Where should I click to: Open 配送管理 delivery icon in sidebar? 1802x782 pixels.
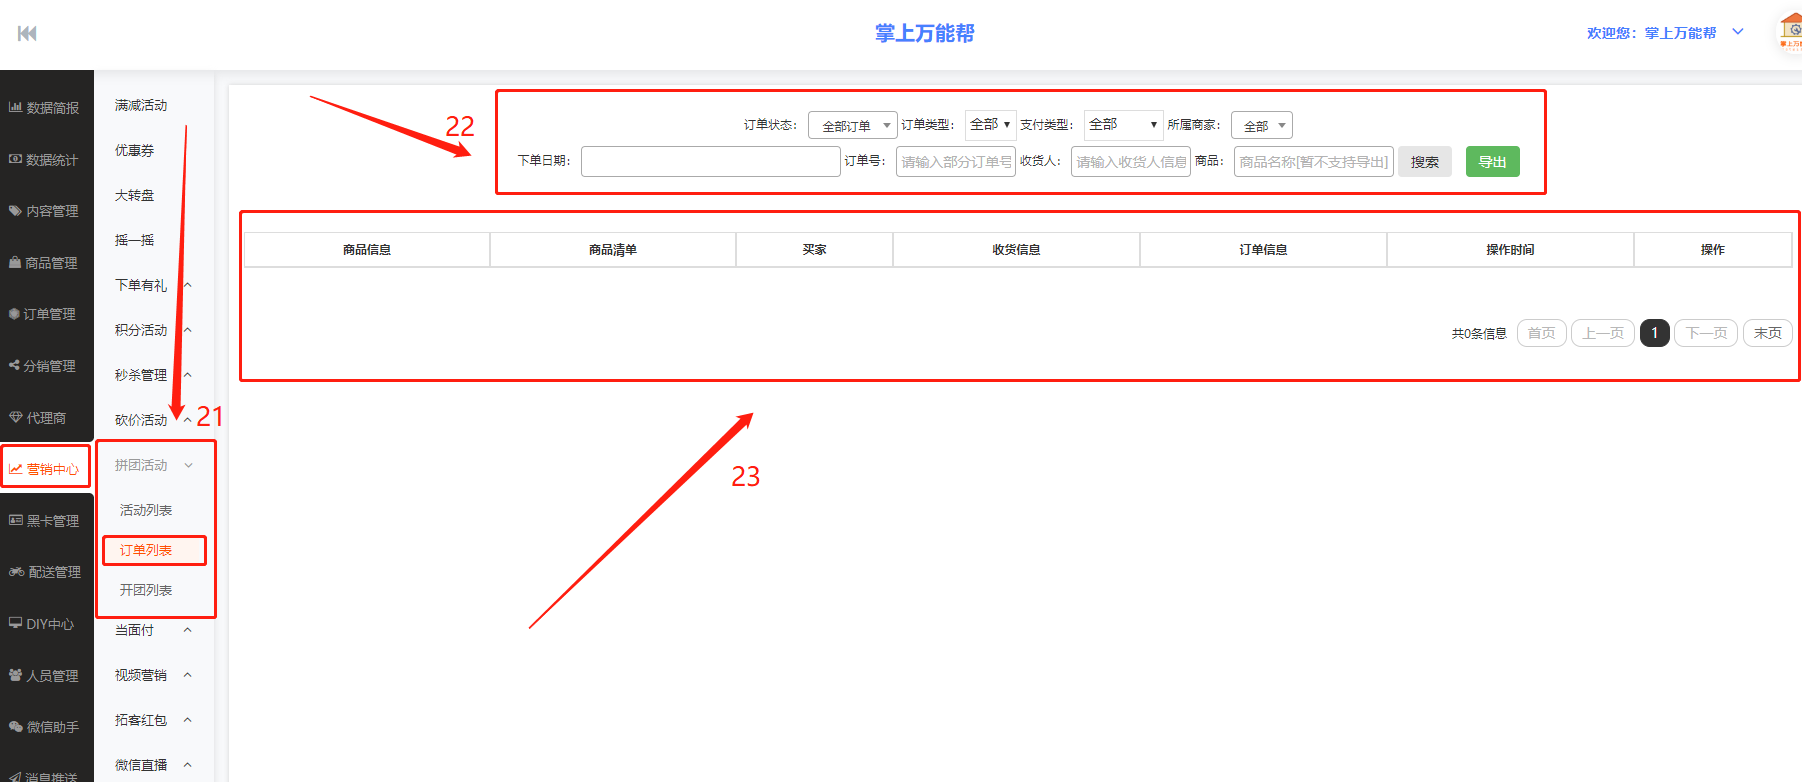click(x=16, y=572)
